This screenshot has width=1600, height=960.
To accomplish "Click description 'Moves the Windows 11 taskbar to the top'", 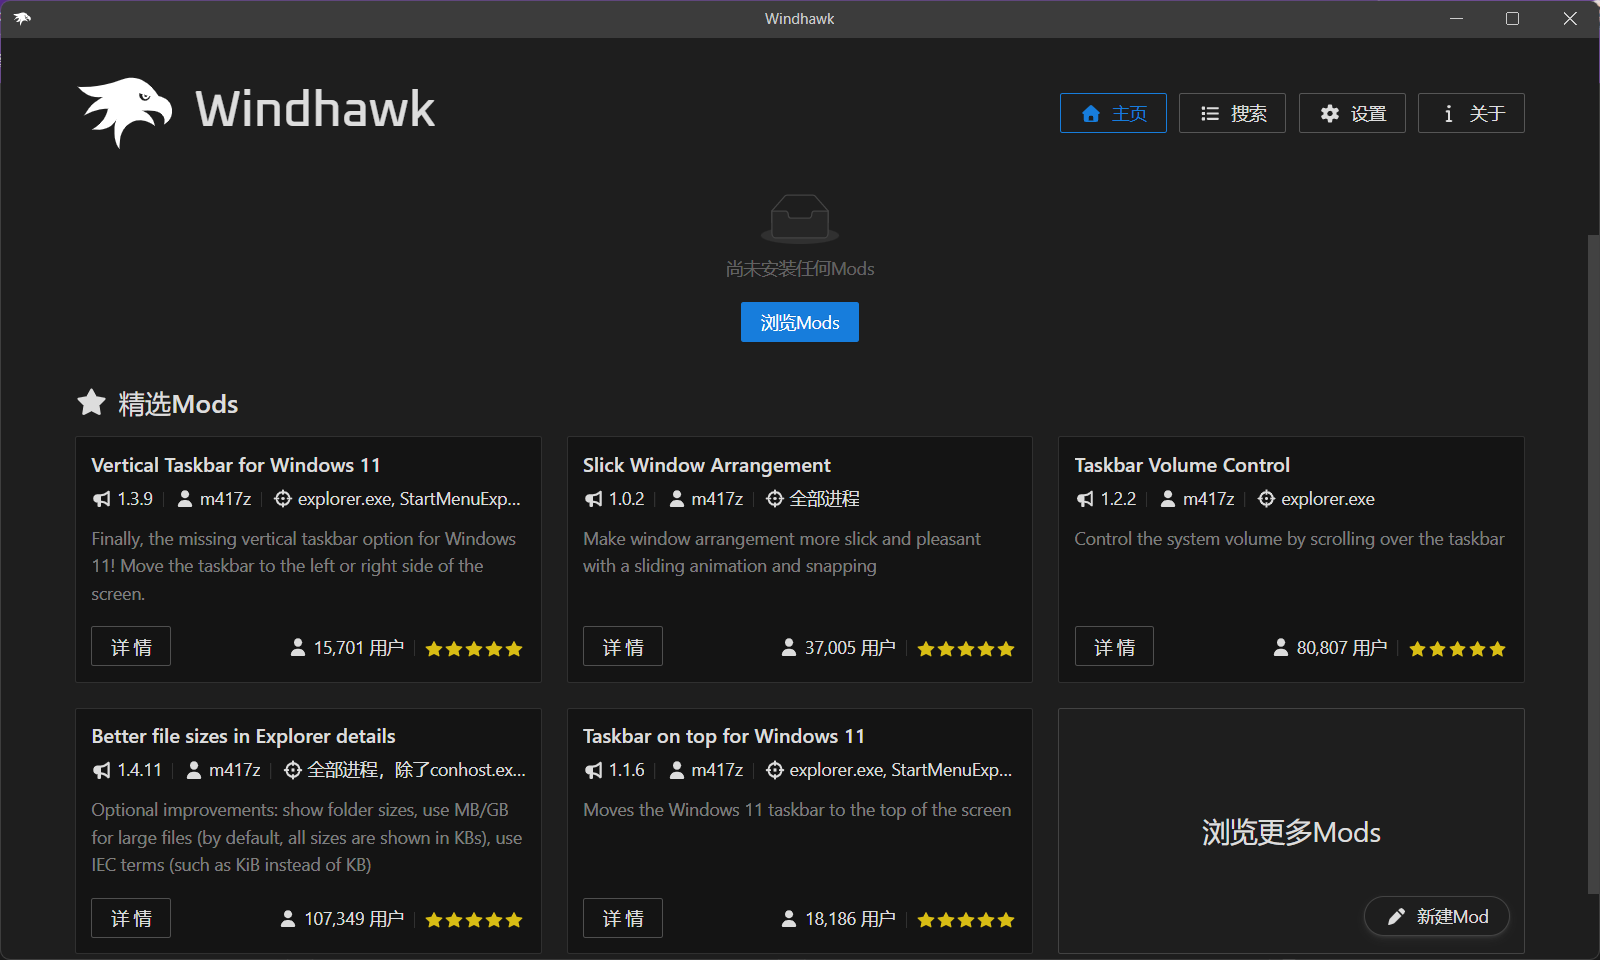I will [x=797, y=810].
